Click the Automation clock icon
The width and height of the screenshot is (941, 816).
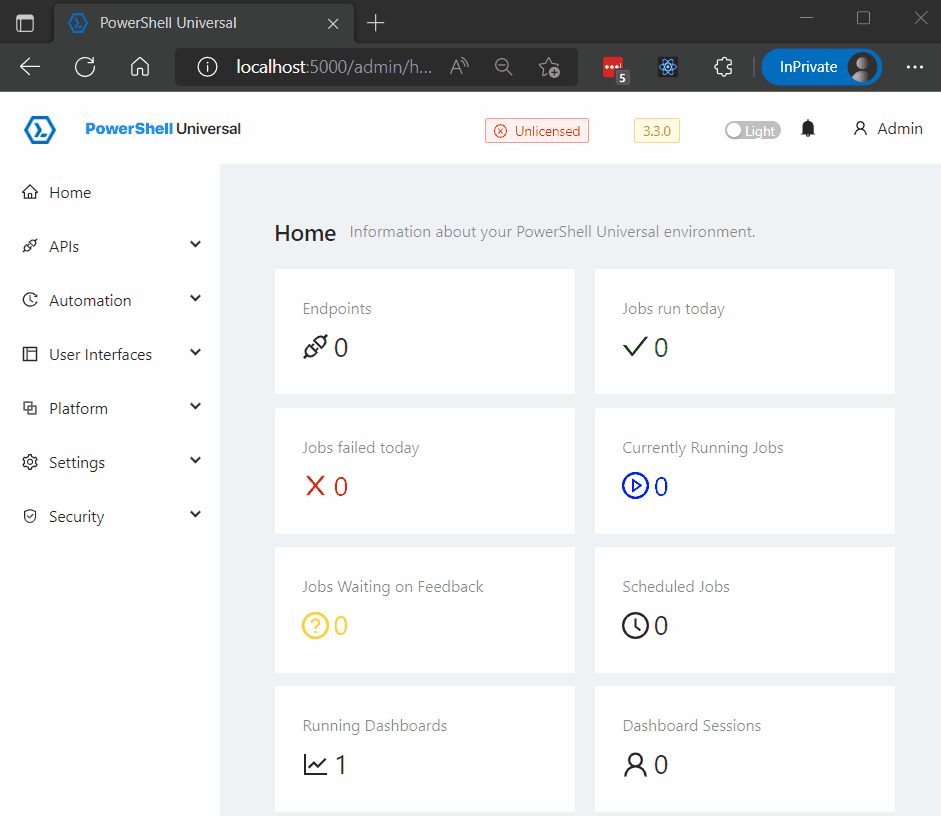(x=31, y=299)
